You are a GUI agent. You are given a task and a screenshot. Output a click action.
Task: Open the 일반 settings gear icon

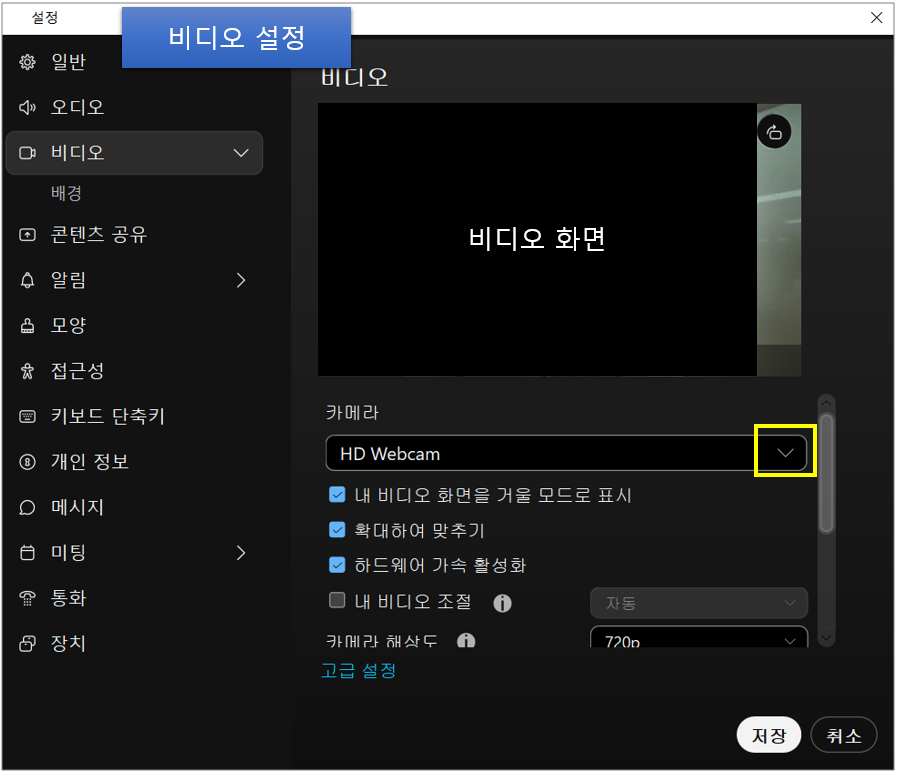pyautogui.click(x=27, y=61)
